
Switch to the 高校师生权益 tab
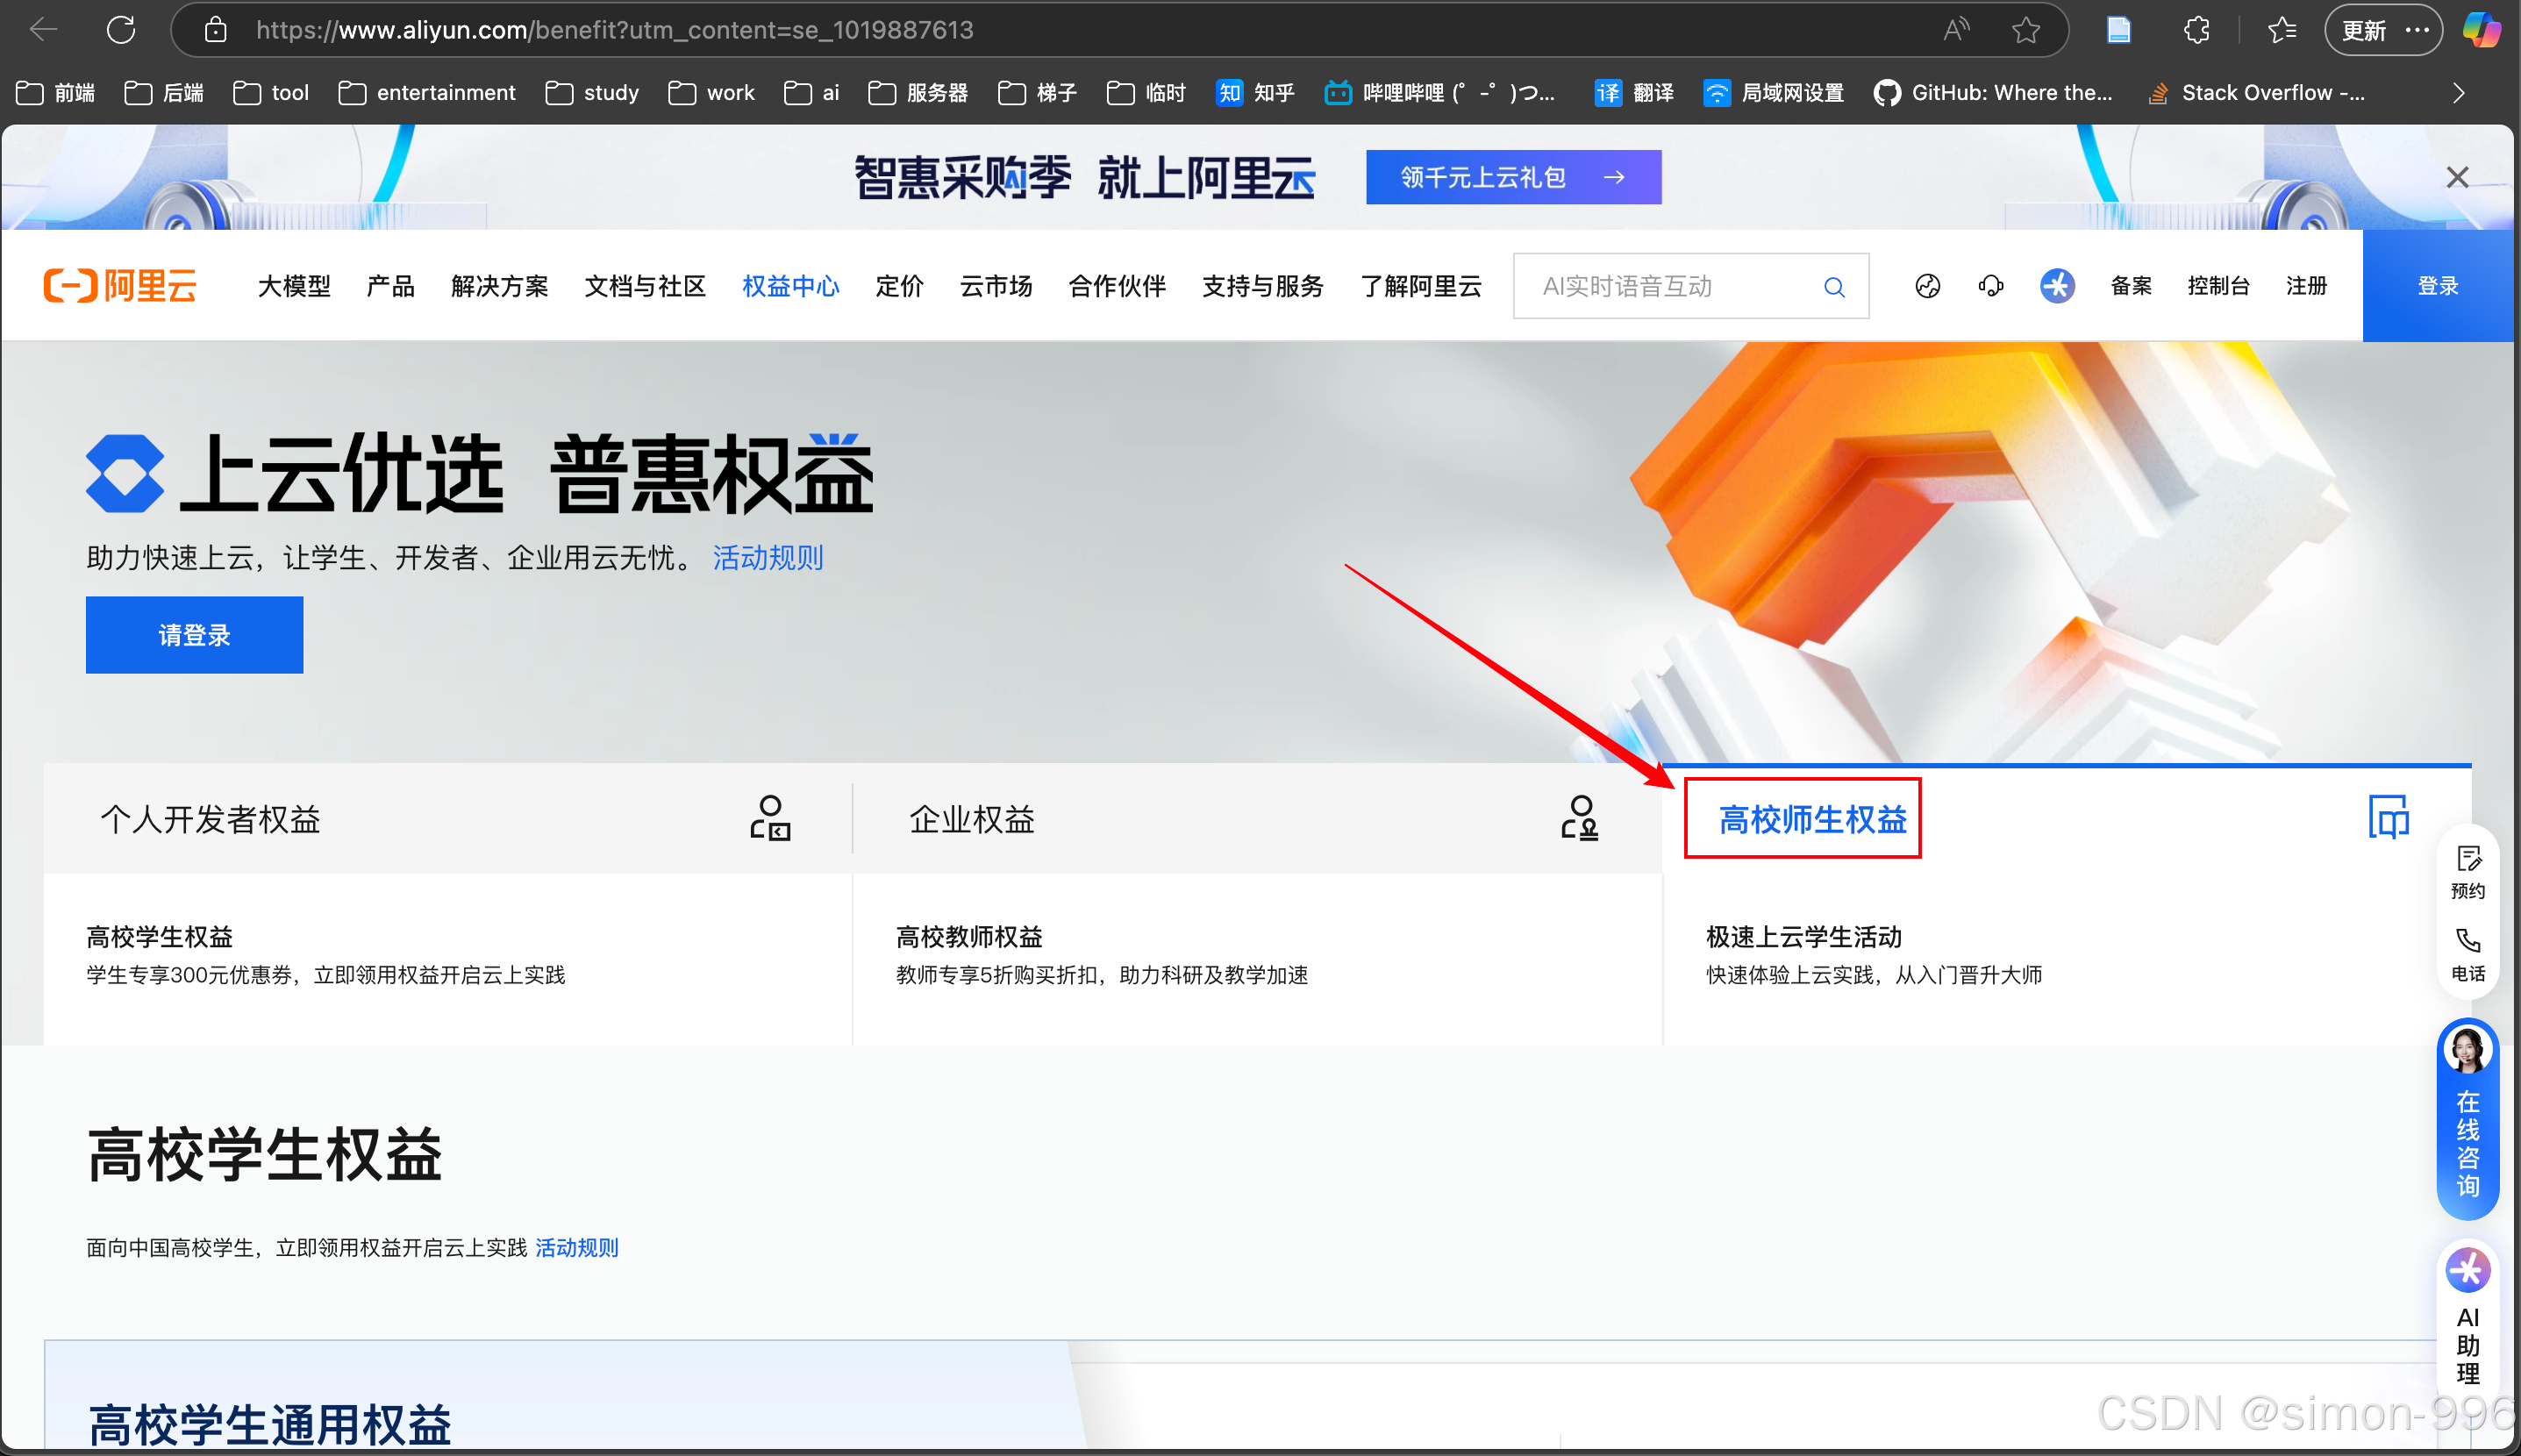click(2066, 819)
